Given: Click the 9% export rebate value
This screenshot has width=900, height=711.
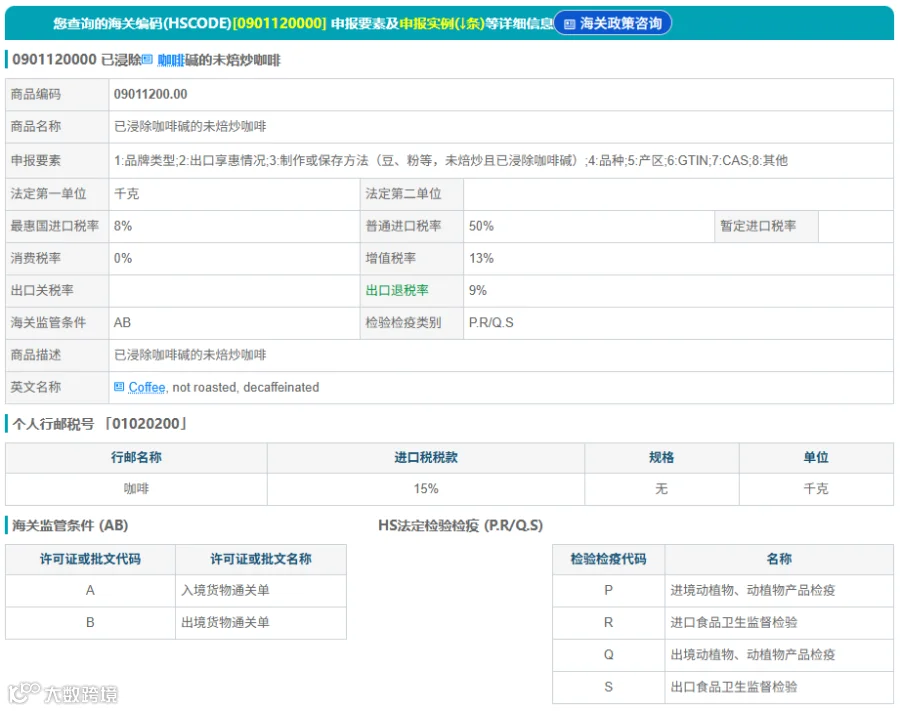Looking at the screenshot, I should point(478,290).
